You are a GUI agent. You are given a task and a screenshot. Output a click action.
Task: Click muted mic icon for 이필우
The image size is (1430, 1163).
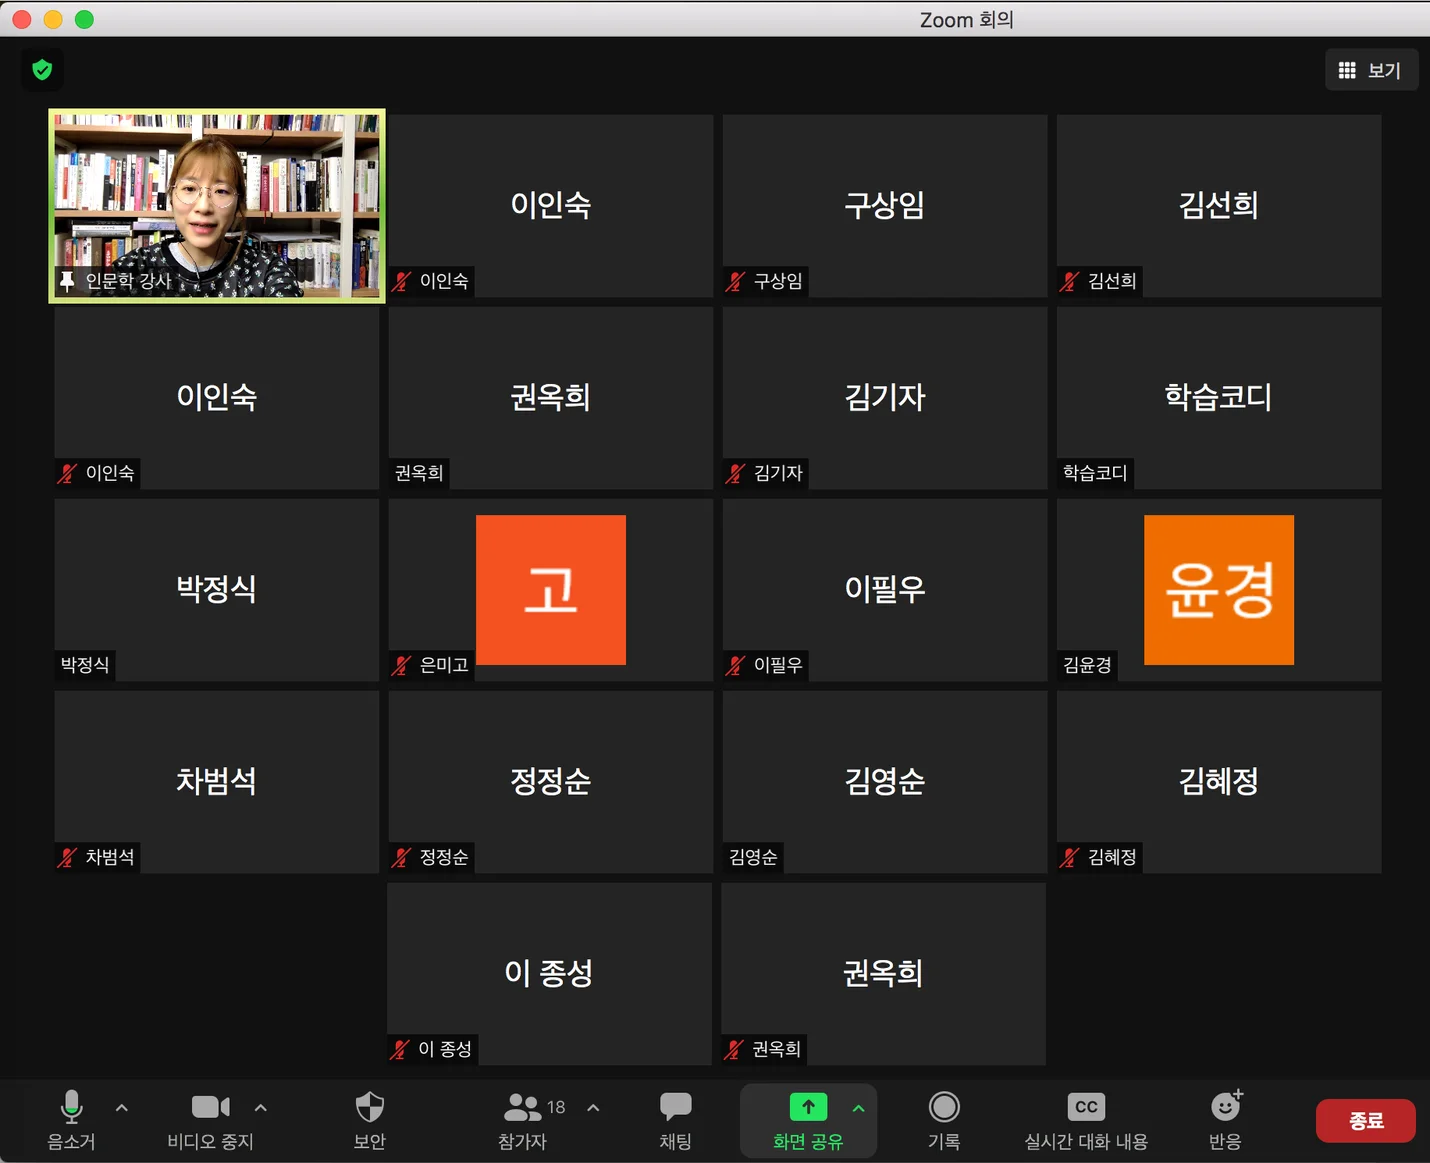(x=735, y=666)
